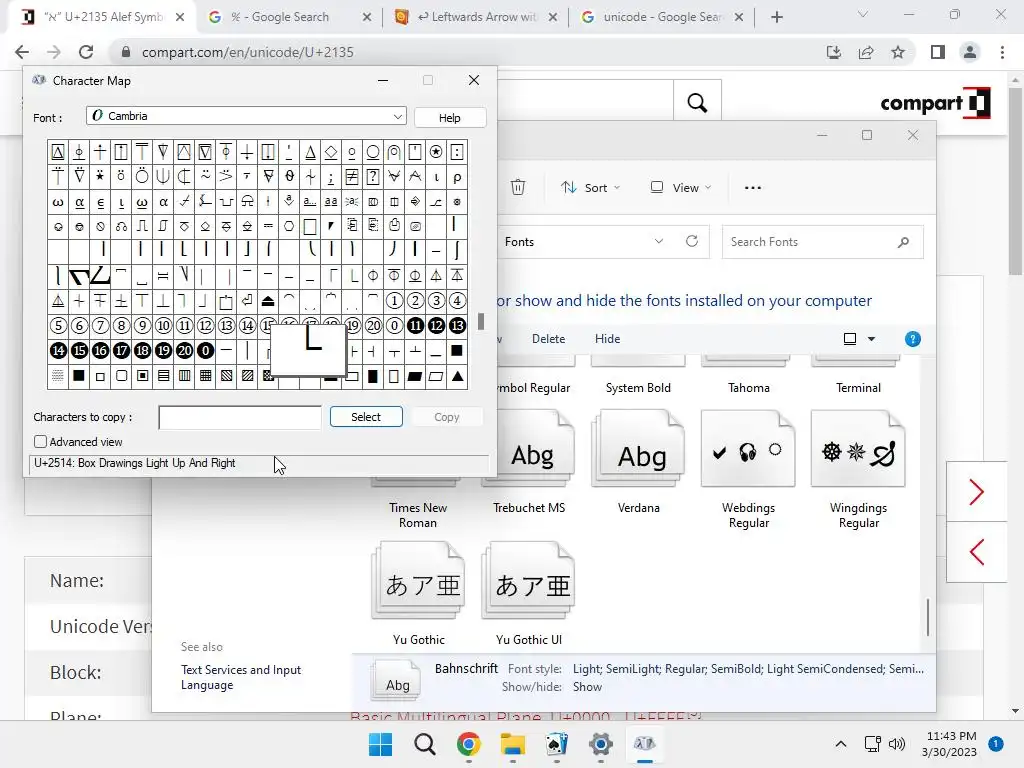Click the compart logo
The image size is (1024, 768).
coord(936,103)
